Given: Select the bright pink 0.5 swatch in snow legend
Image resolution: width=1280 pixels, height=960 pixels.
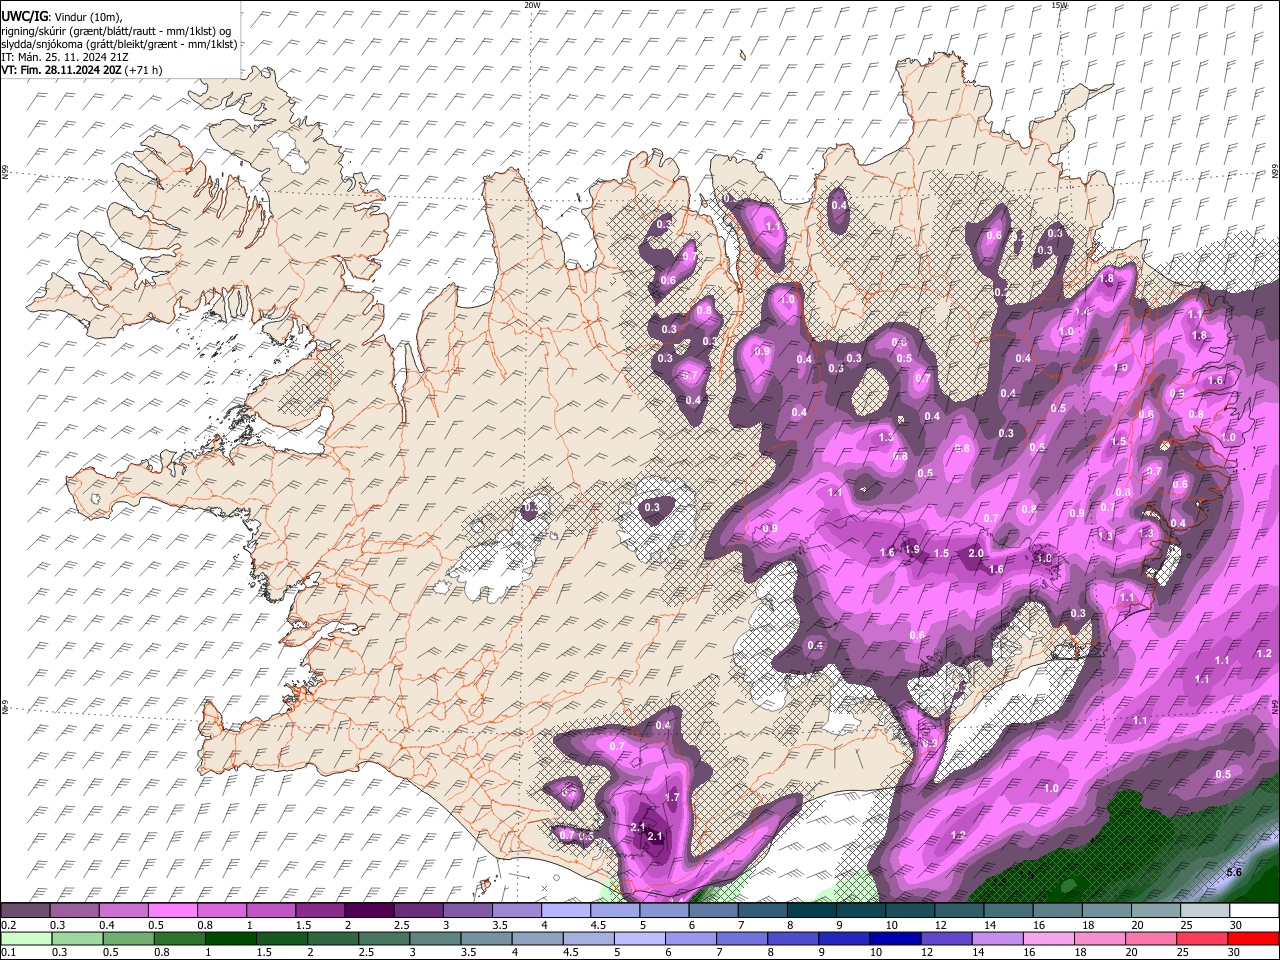Looking at the screenshot, I should click(x=172, y=911).
